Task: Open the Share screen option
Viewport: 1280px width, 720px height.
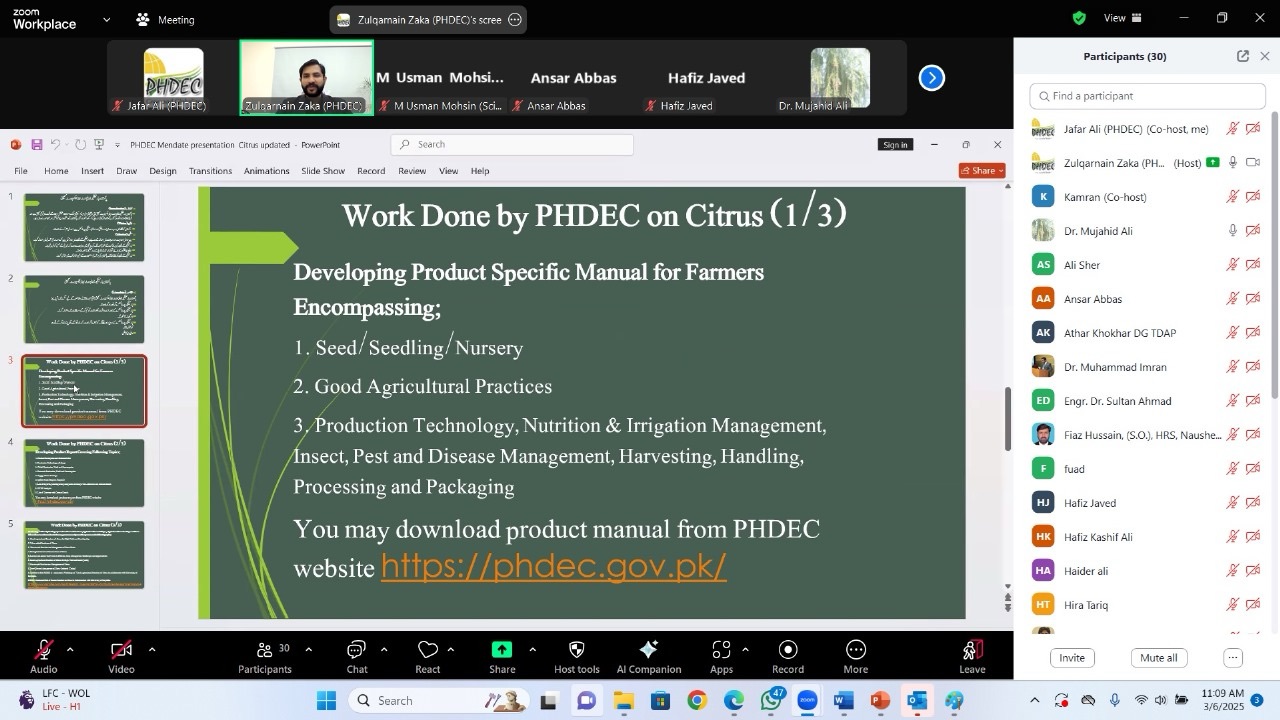Action: (x=502, y=651)
